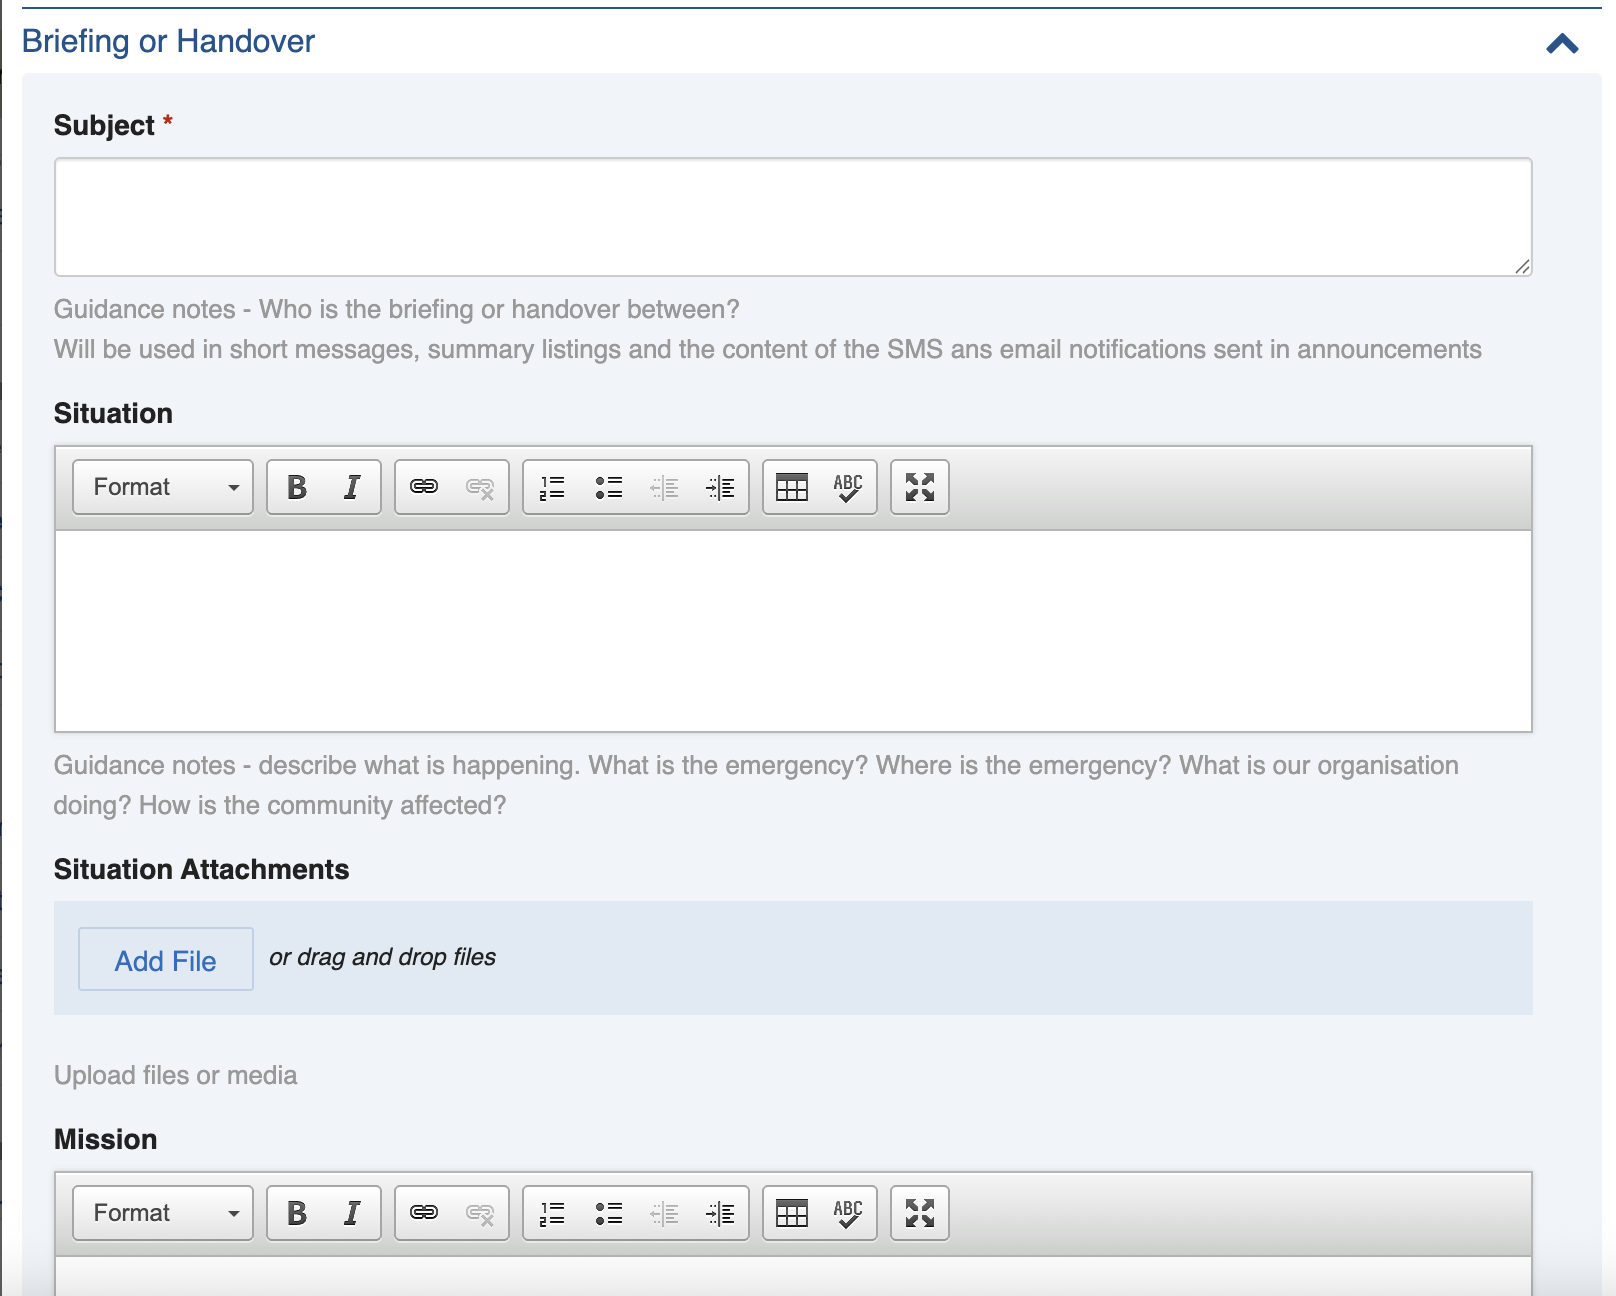The image size is (1616, 1296).
Task: Enable spell check in the Situation editor
Action: click(x=848, y=487)
